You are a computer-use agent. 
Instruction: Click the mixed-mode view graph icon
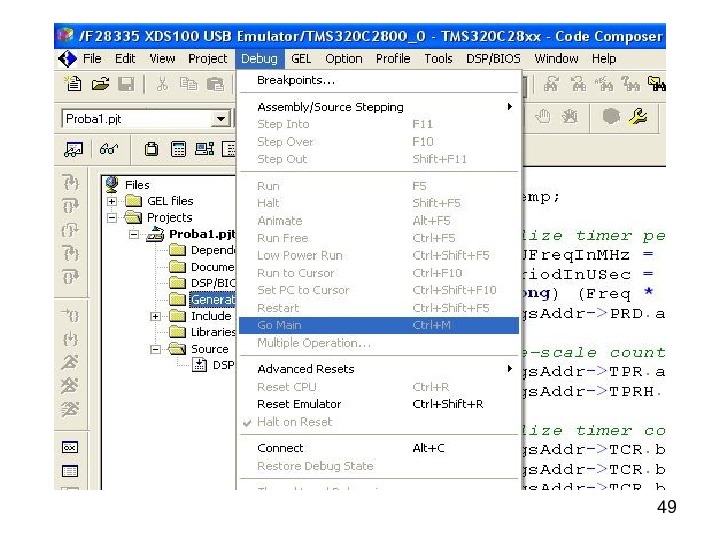73,149
